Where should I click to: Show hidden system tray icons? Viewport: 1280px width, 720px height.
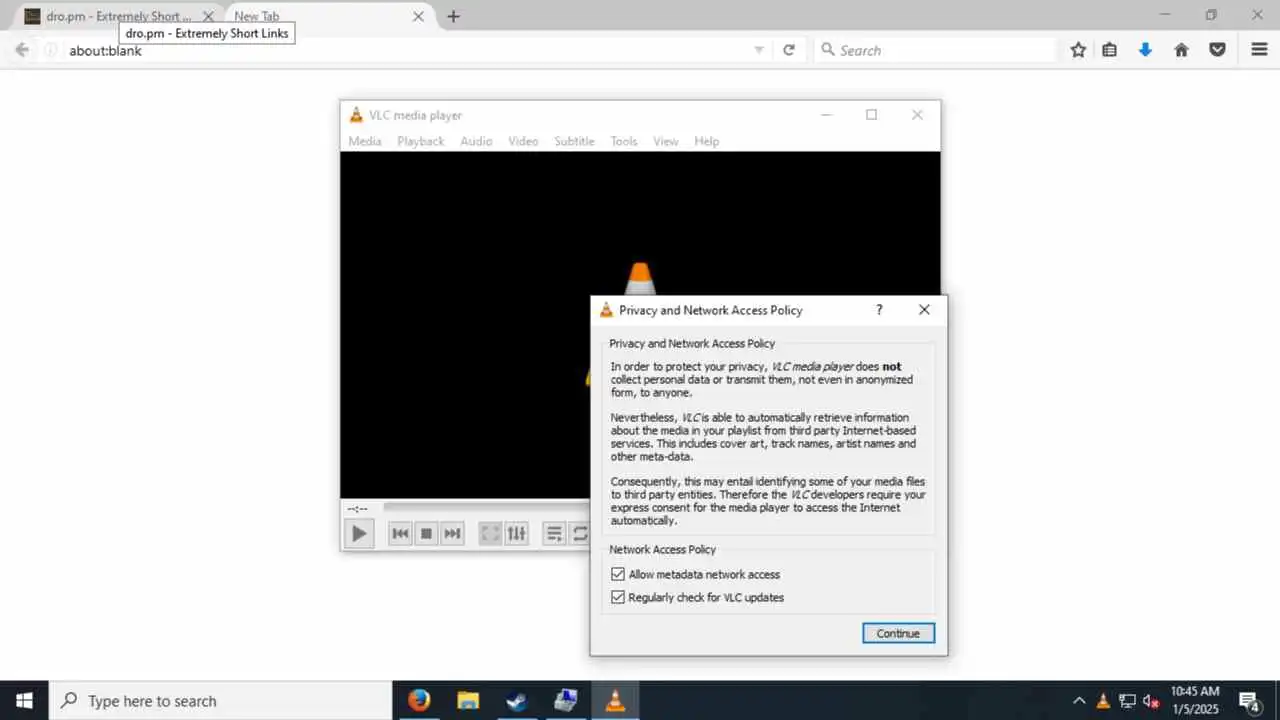point(1079,701)
